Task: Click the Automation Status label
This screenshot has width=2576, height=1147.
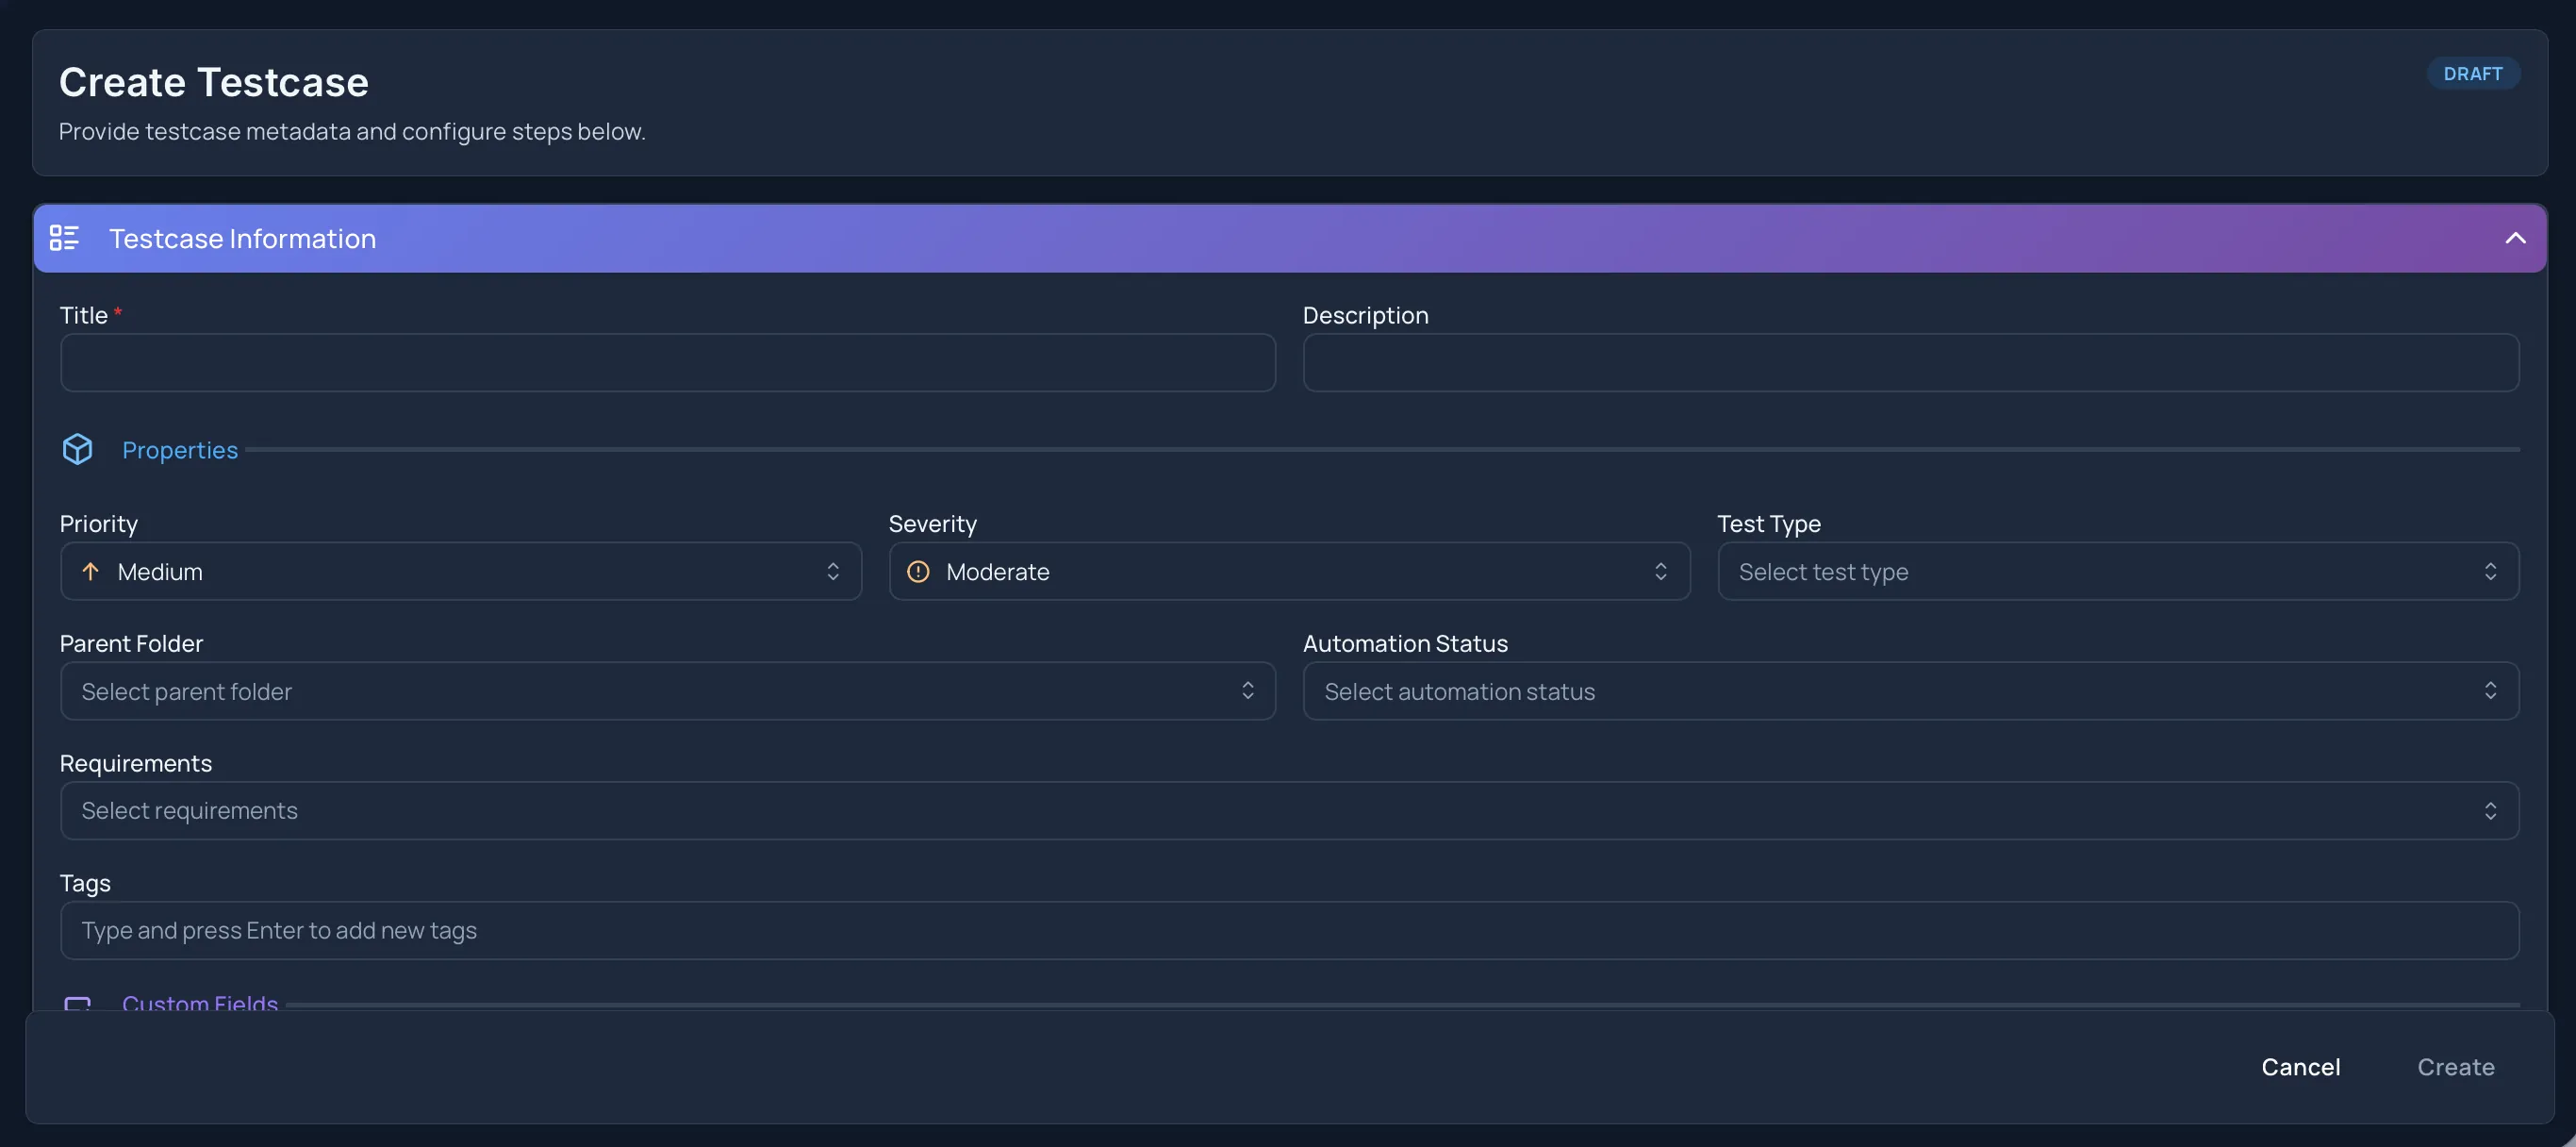Action: pos(1405,643)
